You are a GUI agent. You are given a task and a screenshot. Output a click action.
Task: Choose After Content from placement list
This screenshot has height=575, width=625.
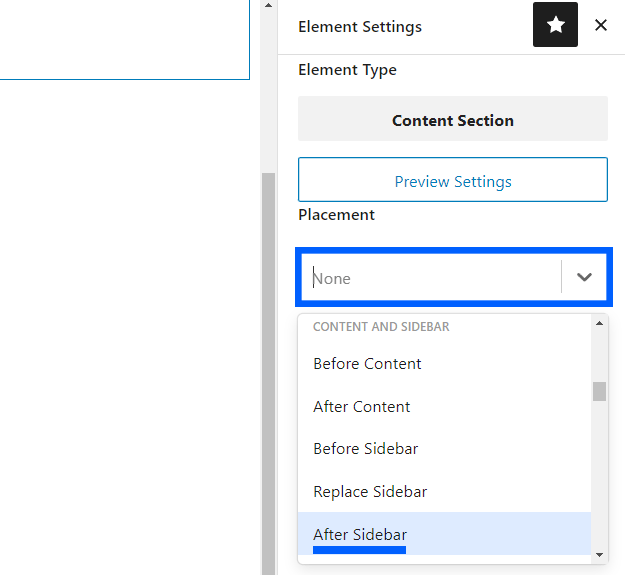coord(361,406)
